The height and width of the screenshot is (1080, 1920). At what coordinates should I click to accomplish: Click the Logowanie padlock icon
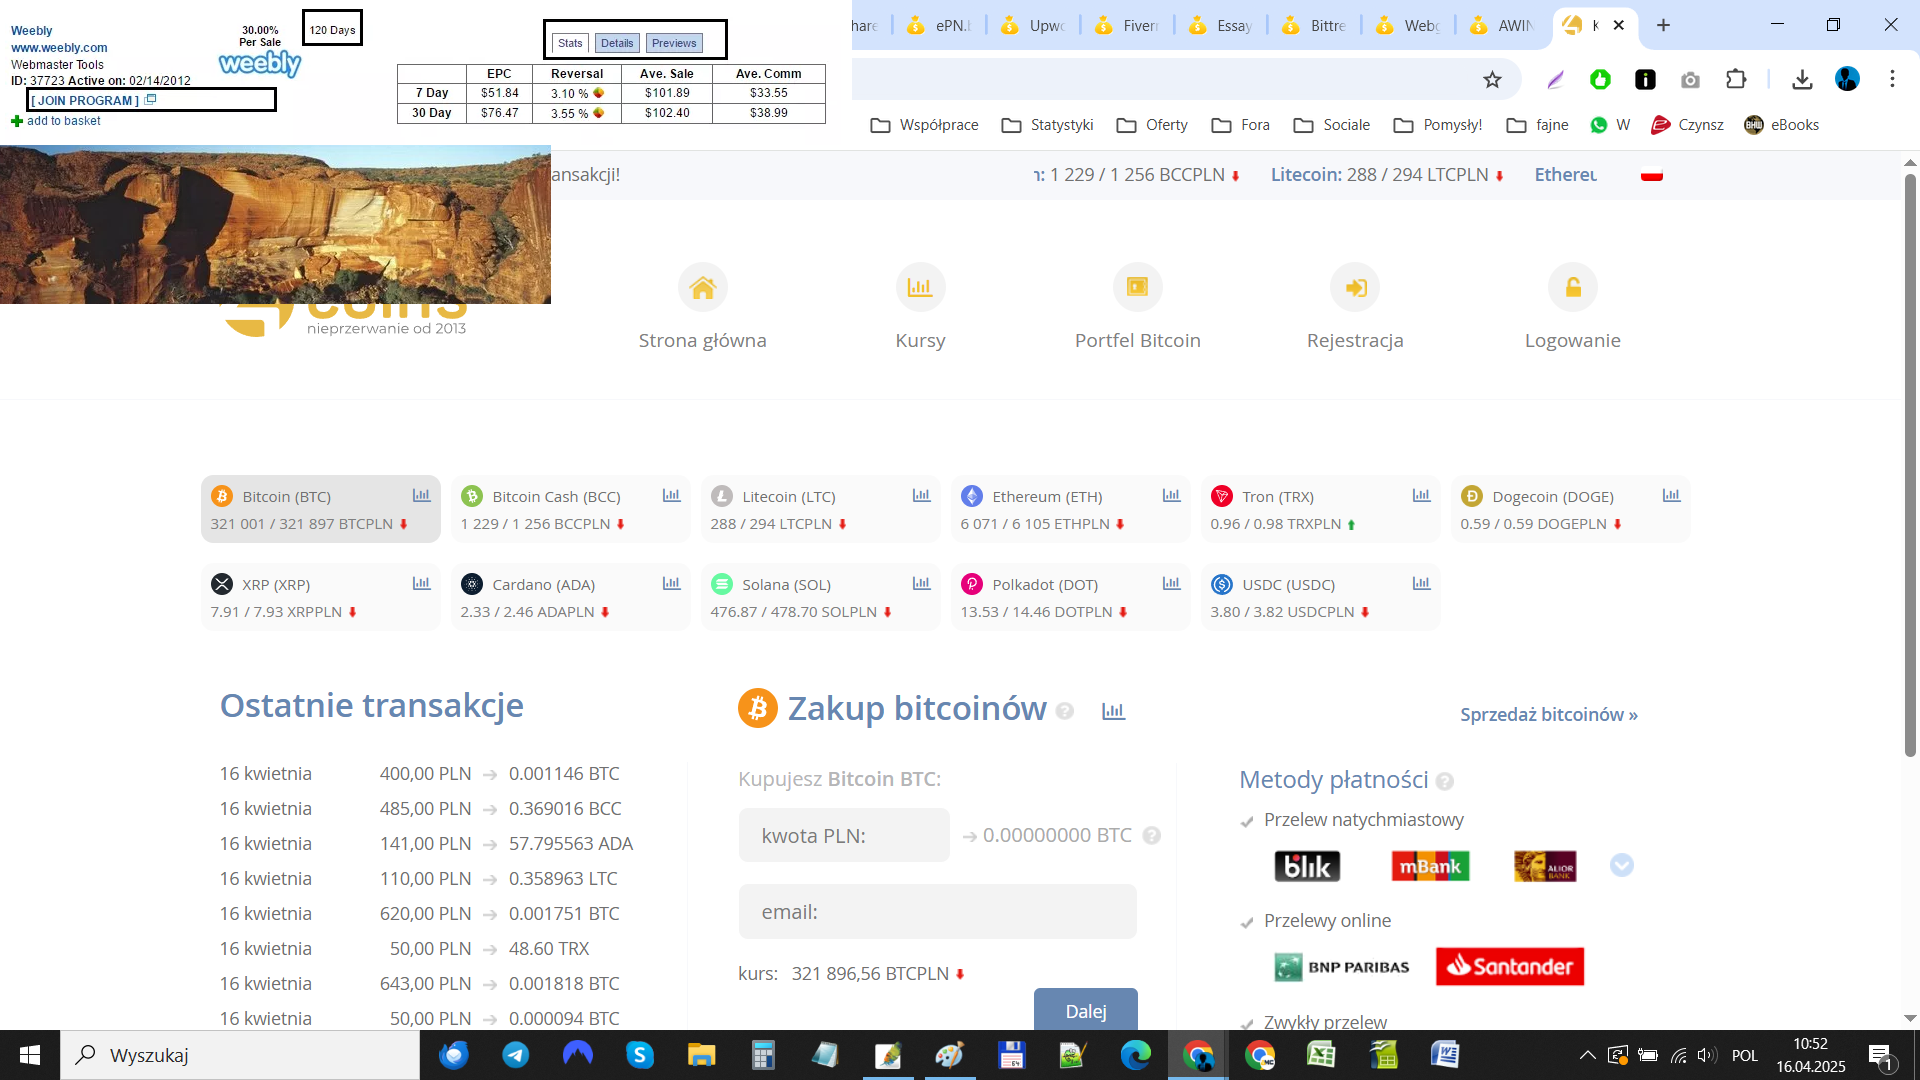coord(1572,288)
